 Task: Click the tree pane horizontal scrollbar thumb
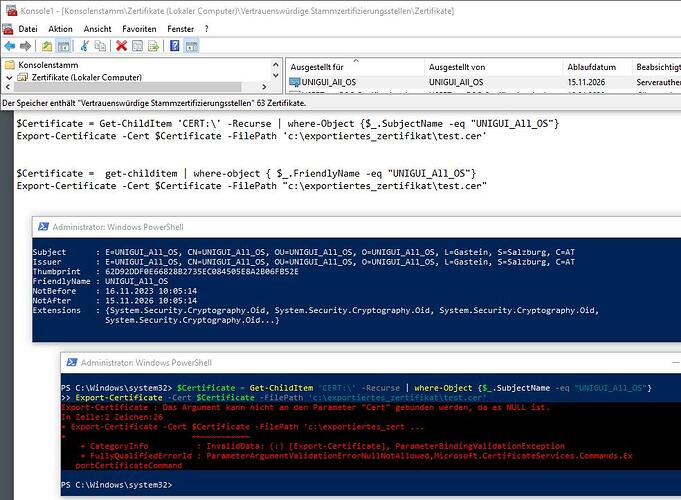tap(127, 87)
